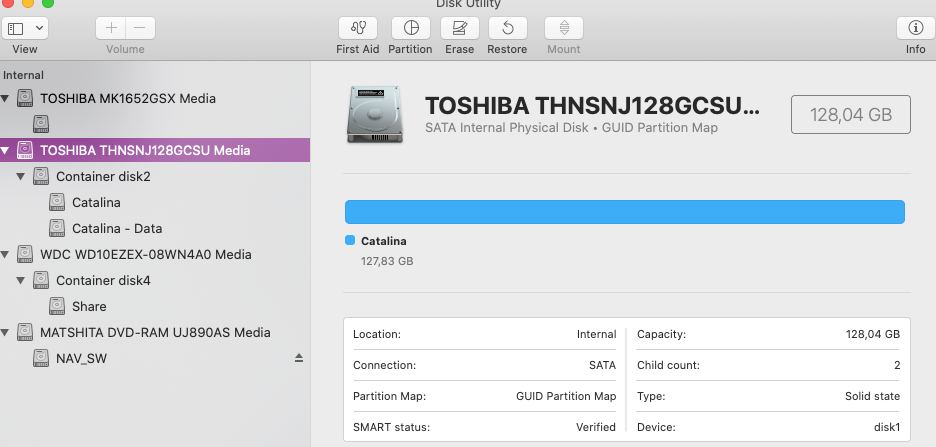The image size is (936, 447).
Task: Select TOSHIBA THNSNJ128GCSU Media row
Action: point(155,150)
